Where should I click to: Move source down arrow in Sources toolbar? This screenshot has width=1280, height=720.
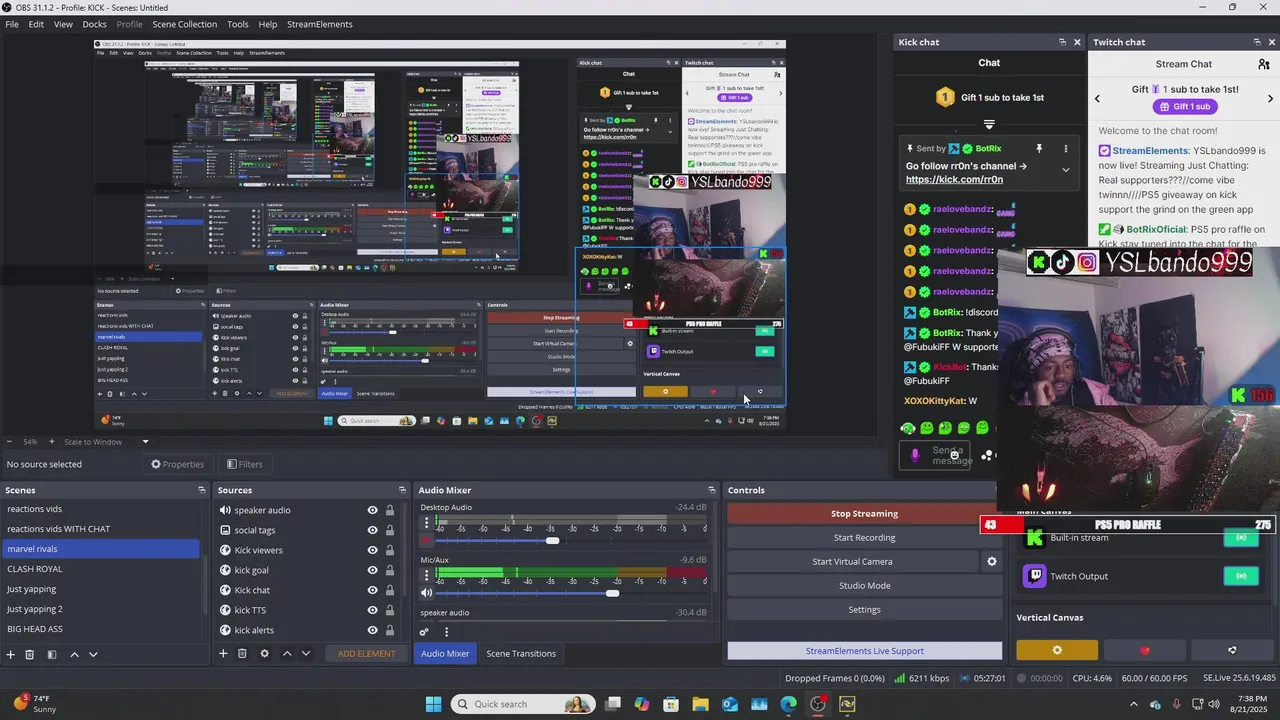(x=306, y=653)
